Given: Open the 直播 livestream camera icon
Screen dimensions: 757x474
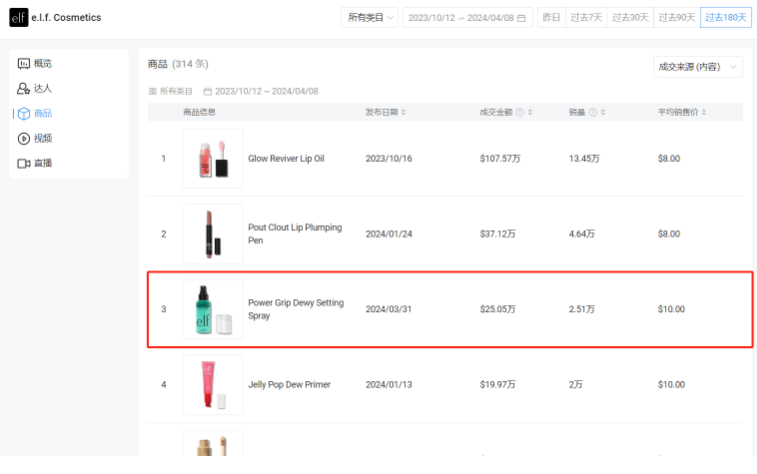Looking at the screenshot, I should point(24,163).
